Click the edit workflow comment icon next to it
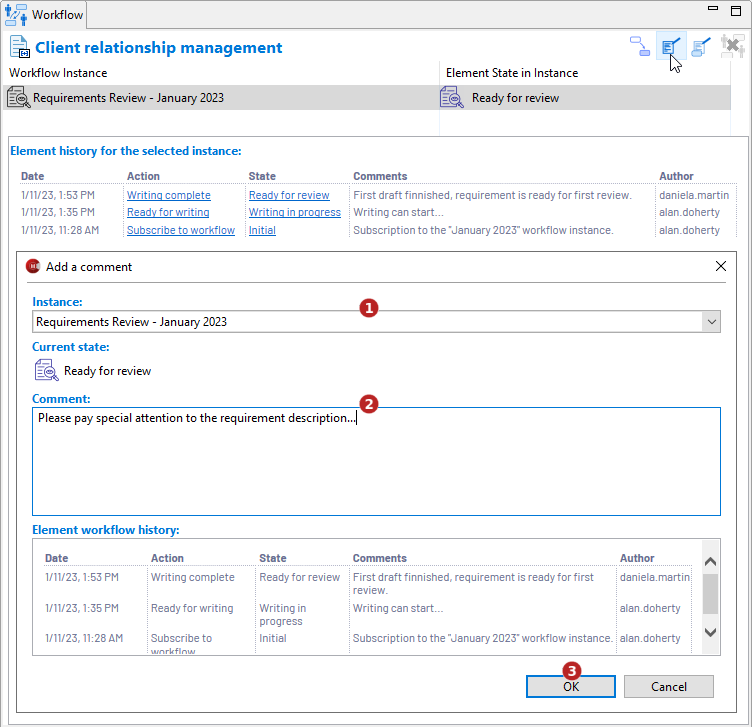The image size is (752, 727). tap(701, 47)
